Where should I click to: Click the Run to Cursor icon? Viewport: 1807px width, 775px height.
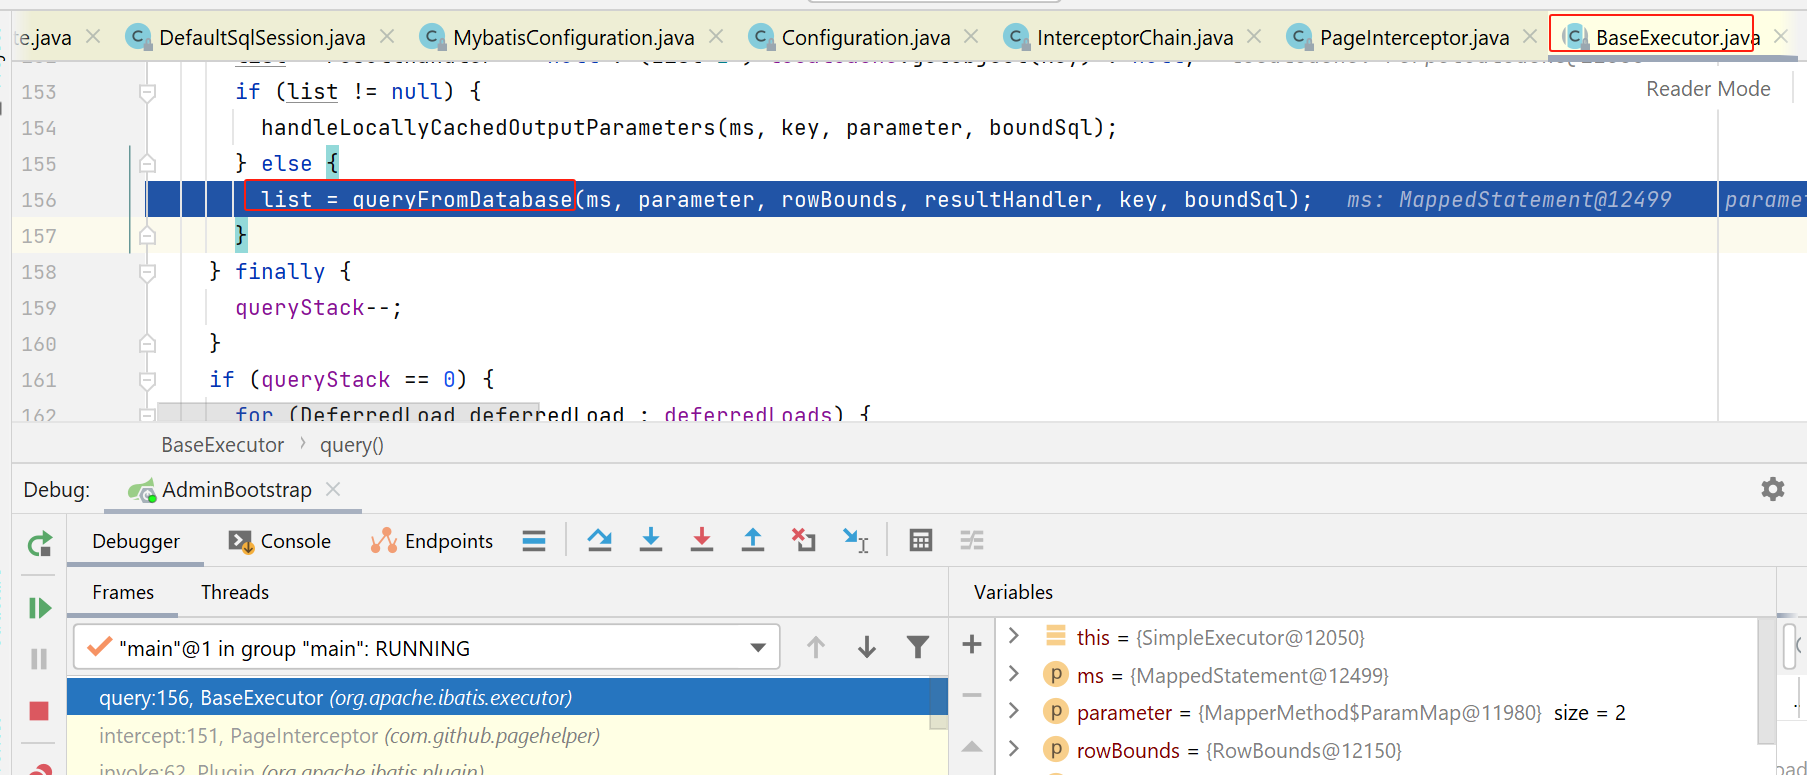click(855, 541)
